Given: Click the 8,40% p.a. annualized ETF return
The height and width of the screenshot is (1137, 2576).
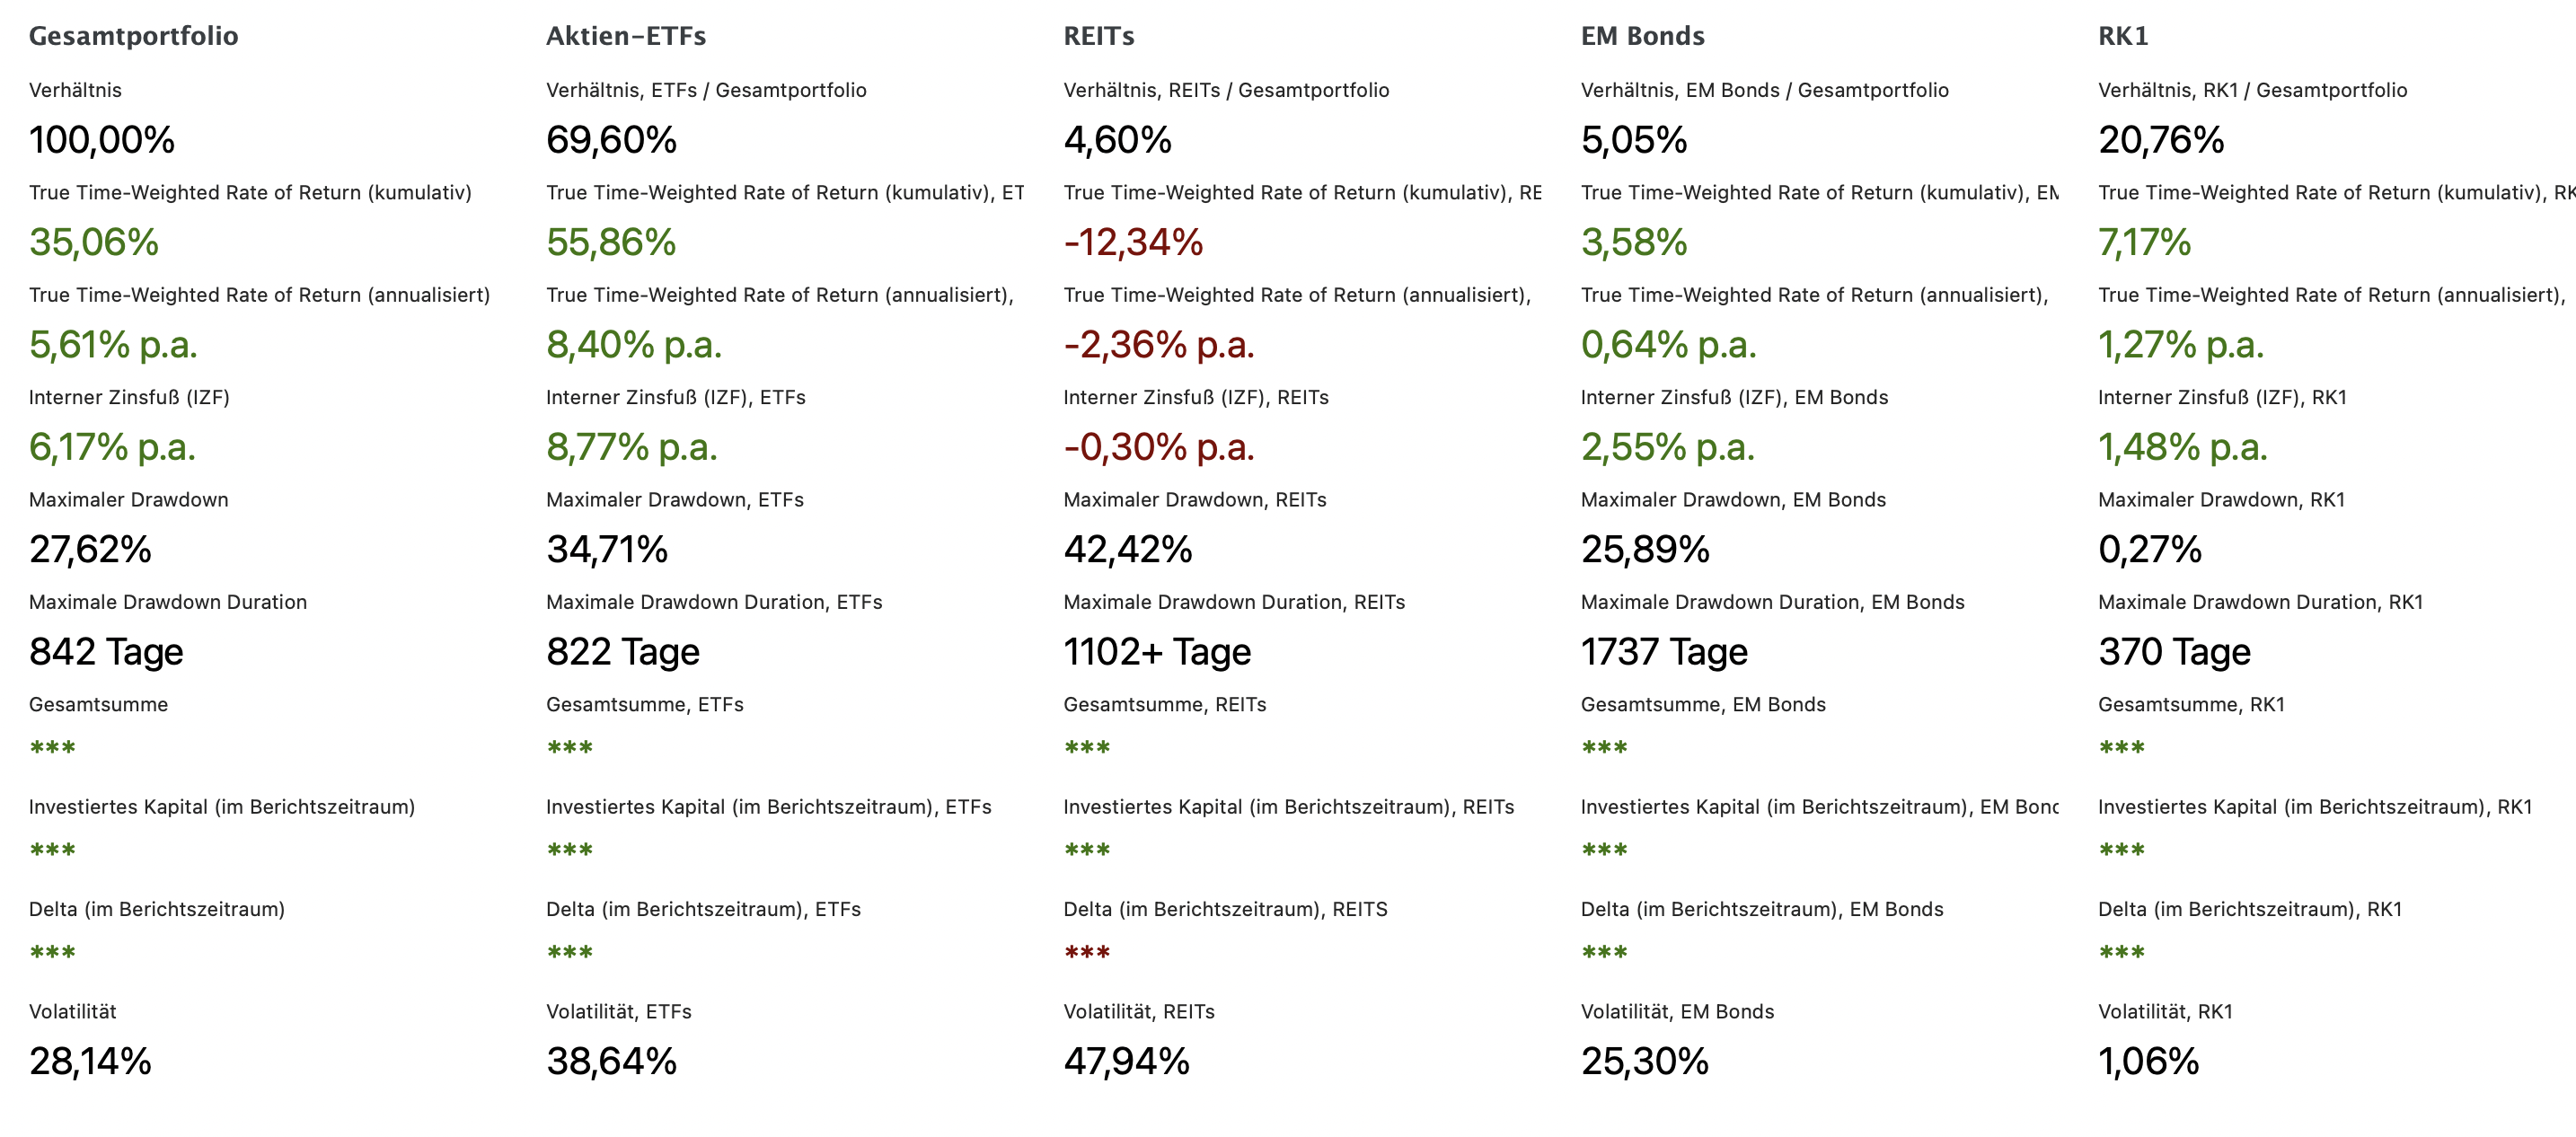Looking at the screenshot, I should coord(633,345).
